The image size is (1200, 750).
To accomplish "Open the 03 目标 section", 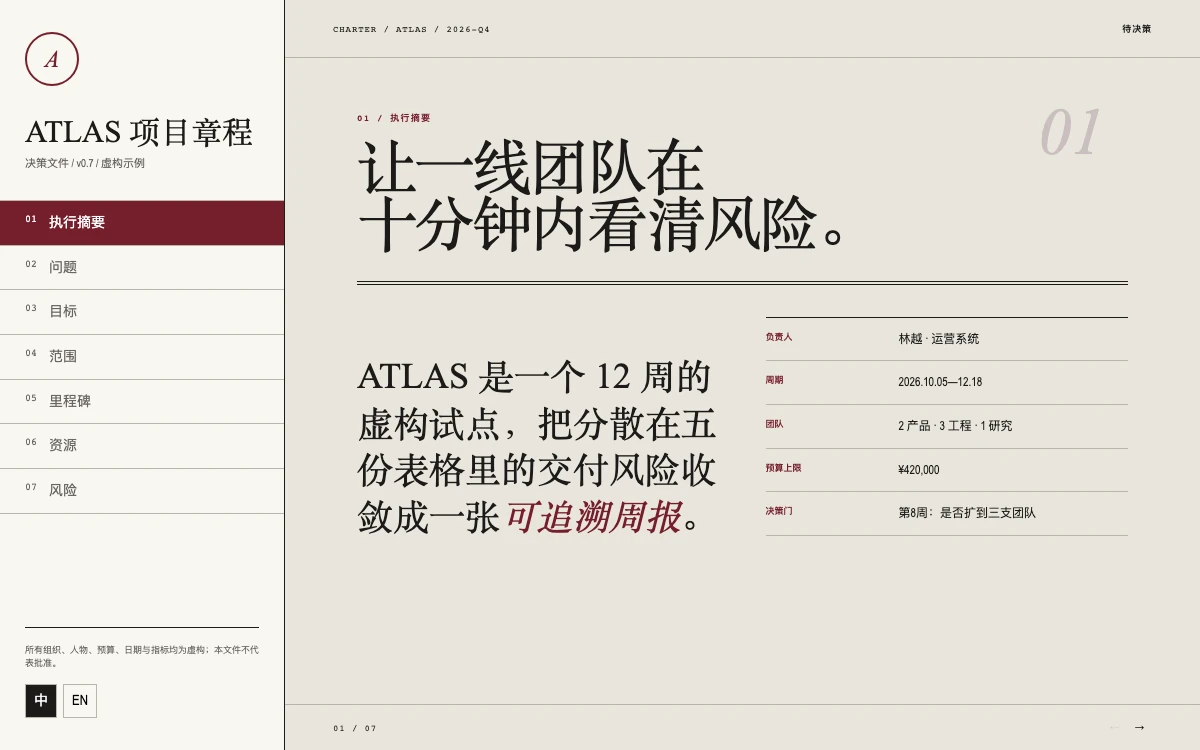I will pos(142,312).
